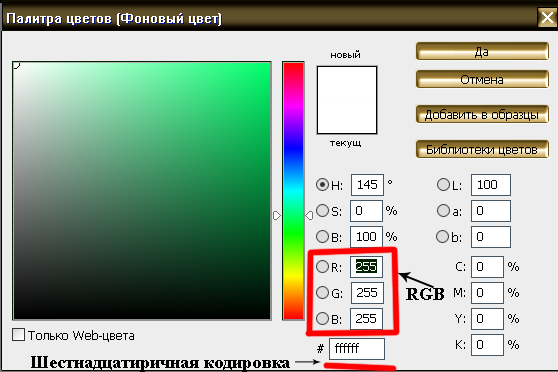Click the Y yellow percent field
The height and width of the screenshot is (372, 558).
pyautogui.click(x=487, y=319)
